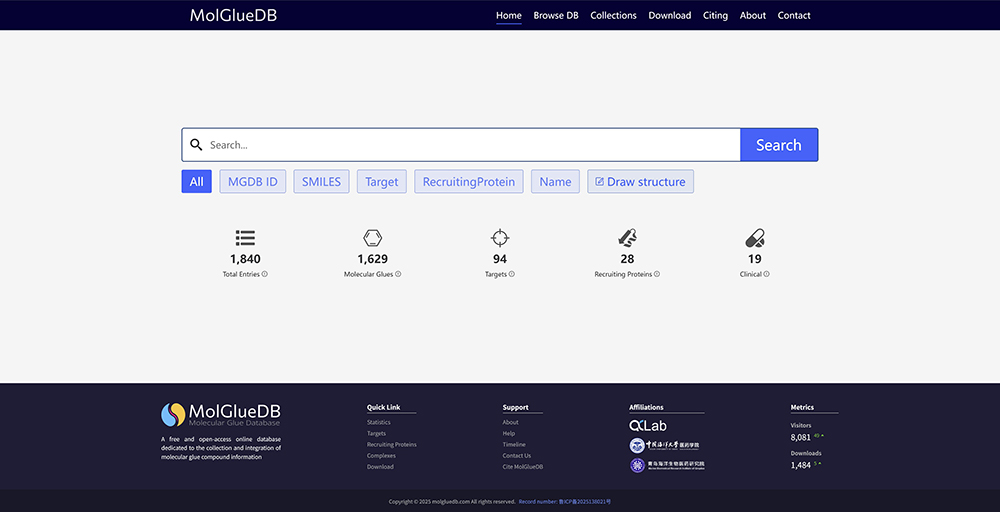Click the Molecular Glues hexagon icon

tap(372, 238)
